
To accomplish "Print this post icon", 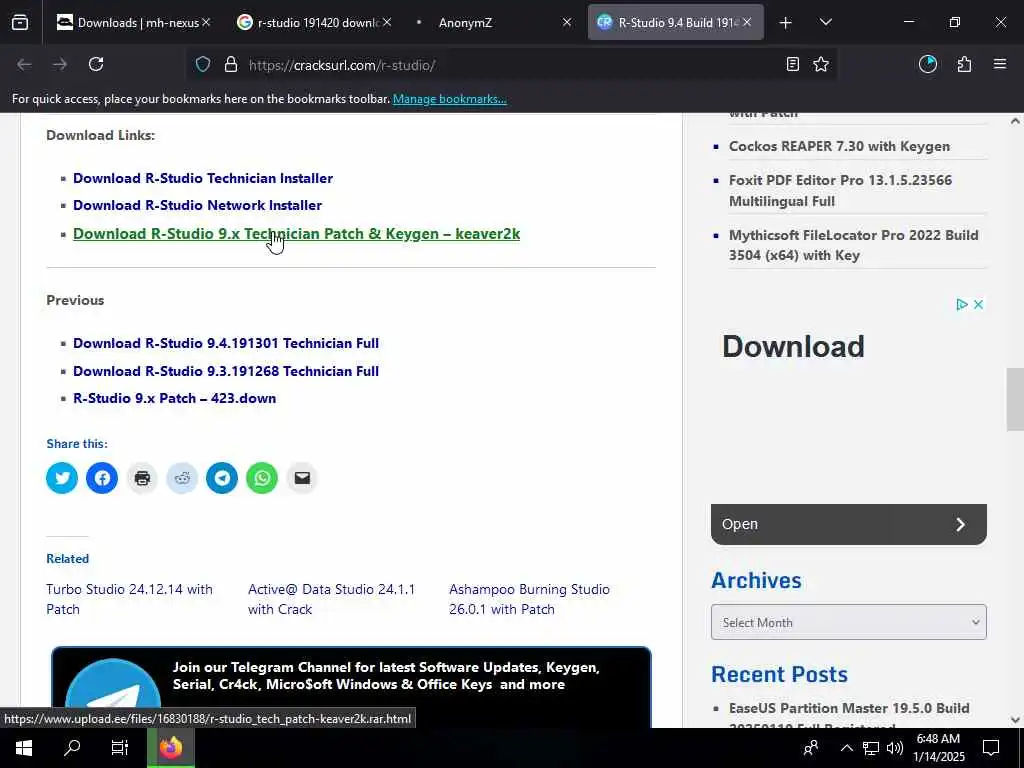I will pyautogui.click(x=142, y=478).
